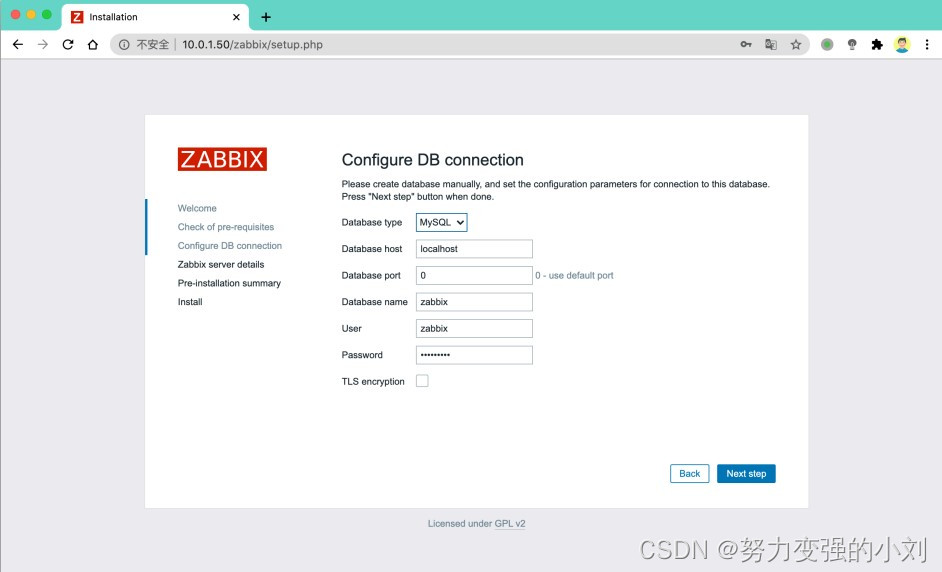
Task: Click the address bar URL
Action: click(252, 44)
